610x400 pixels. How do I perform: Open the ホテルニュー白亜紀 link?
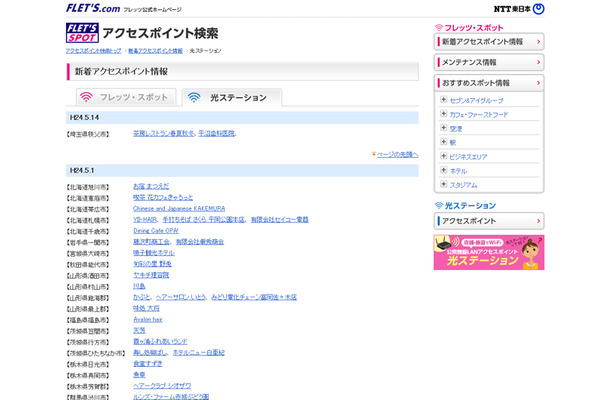(x=198, y=353)
